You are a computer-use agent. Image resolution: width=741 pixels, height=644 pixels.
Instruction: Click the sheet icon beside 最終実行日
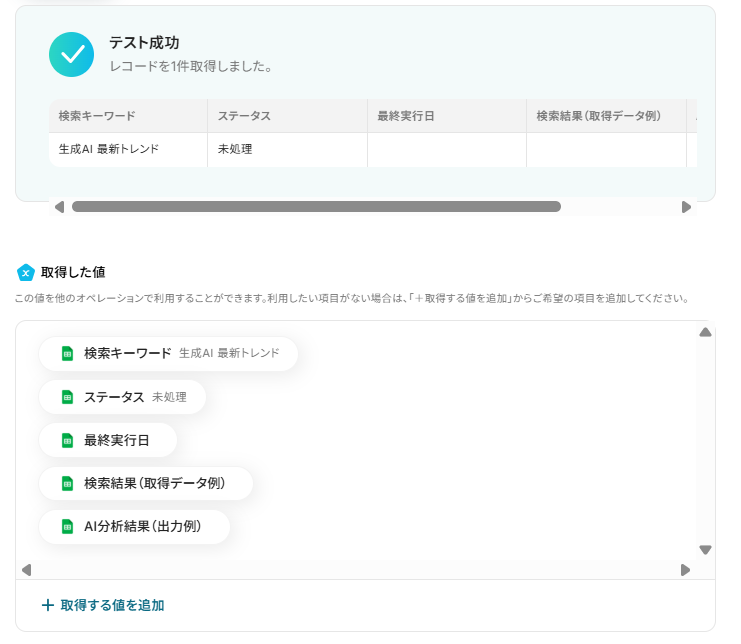[x=67, y=440]
